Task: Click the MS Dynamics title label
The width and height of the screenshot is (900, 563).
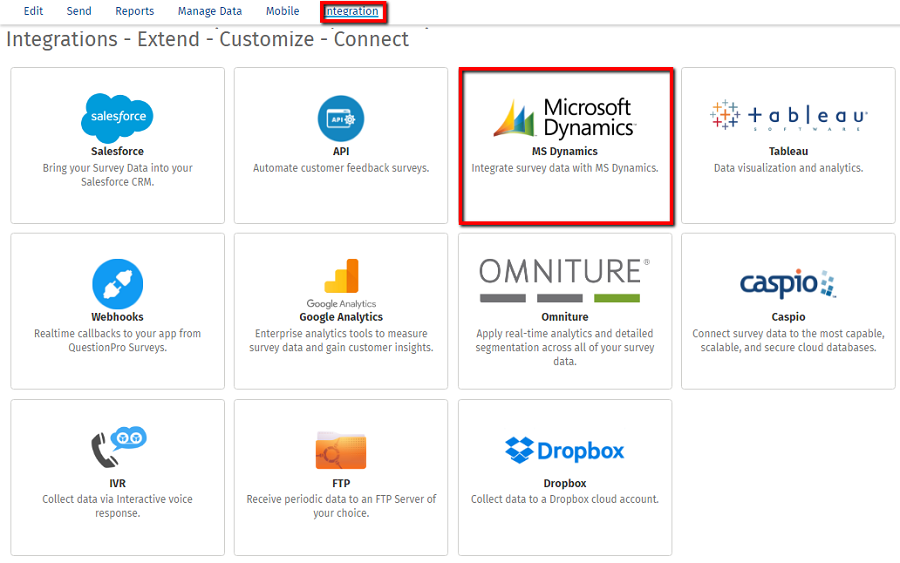Action: [565, 151]
